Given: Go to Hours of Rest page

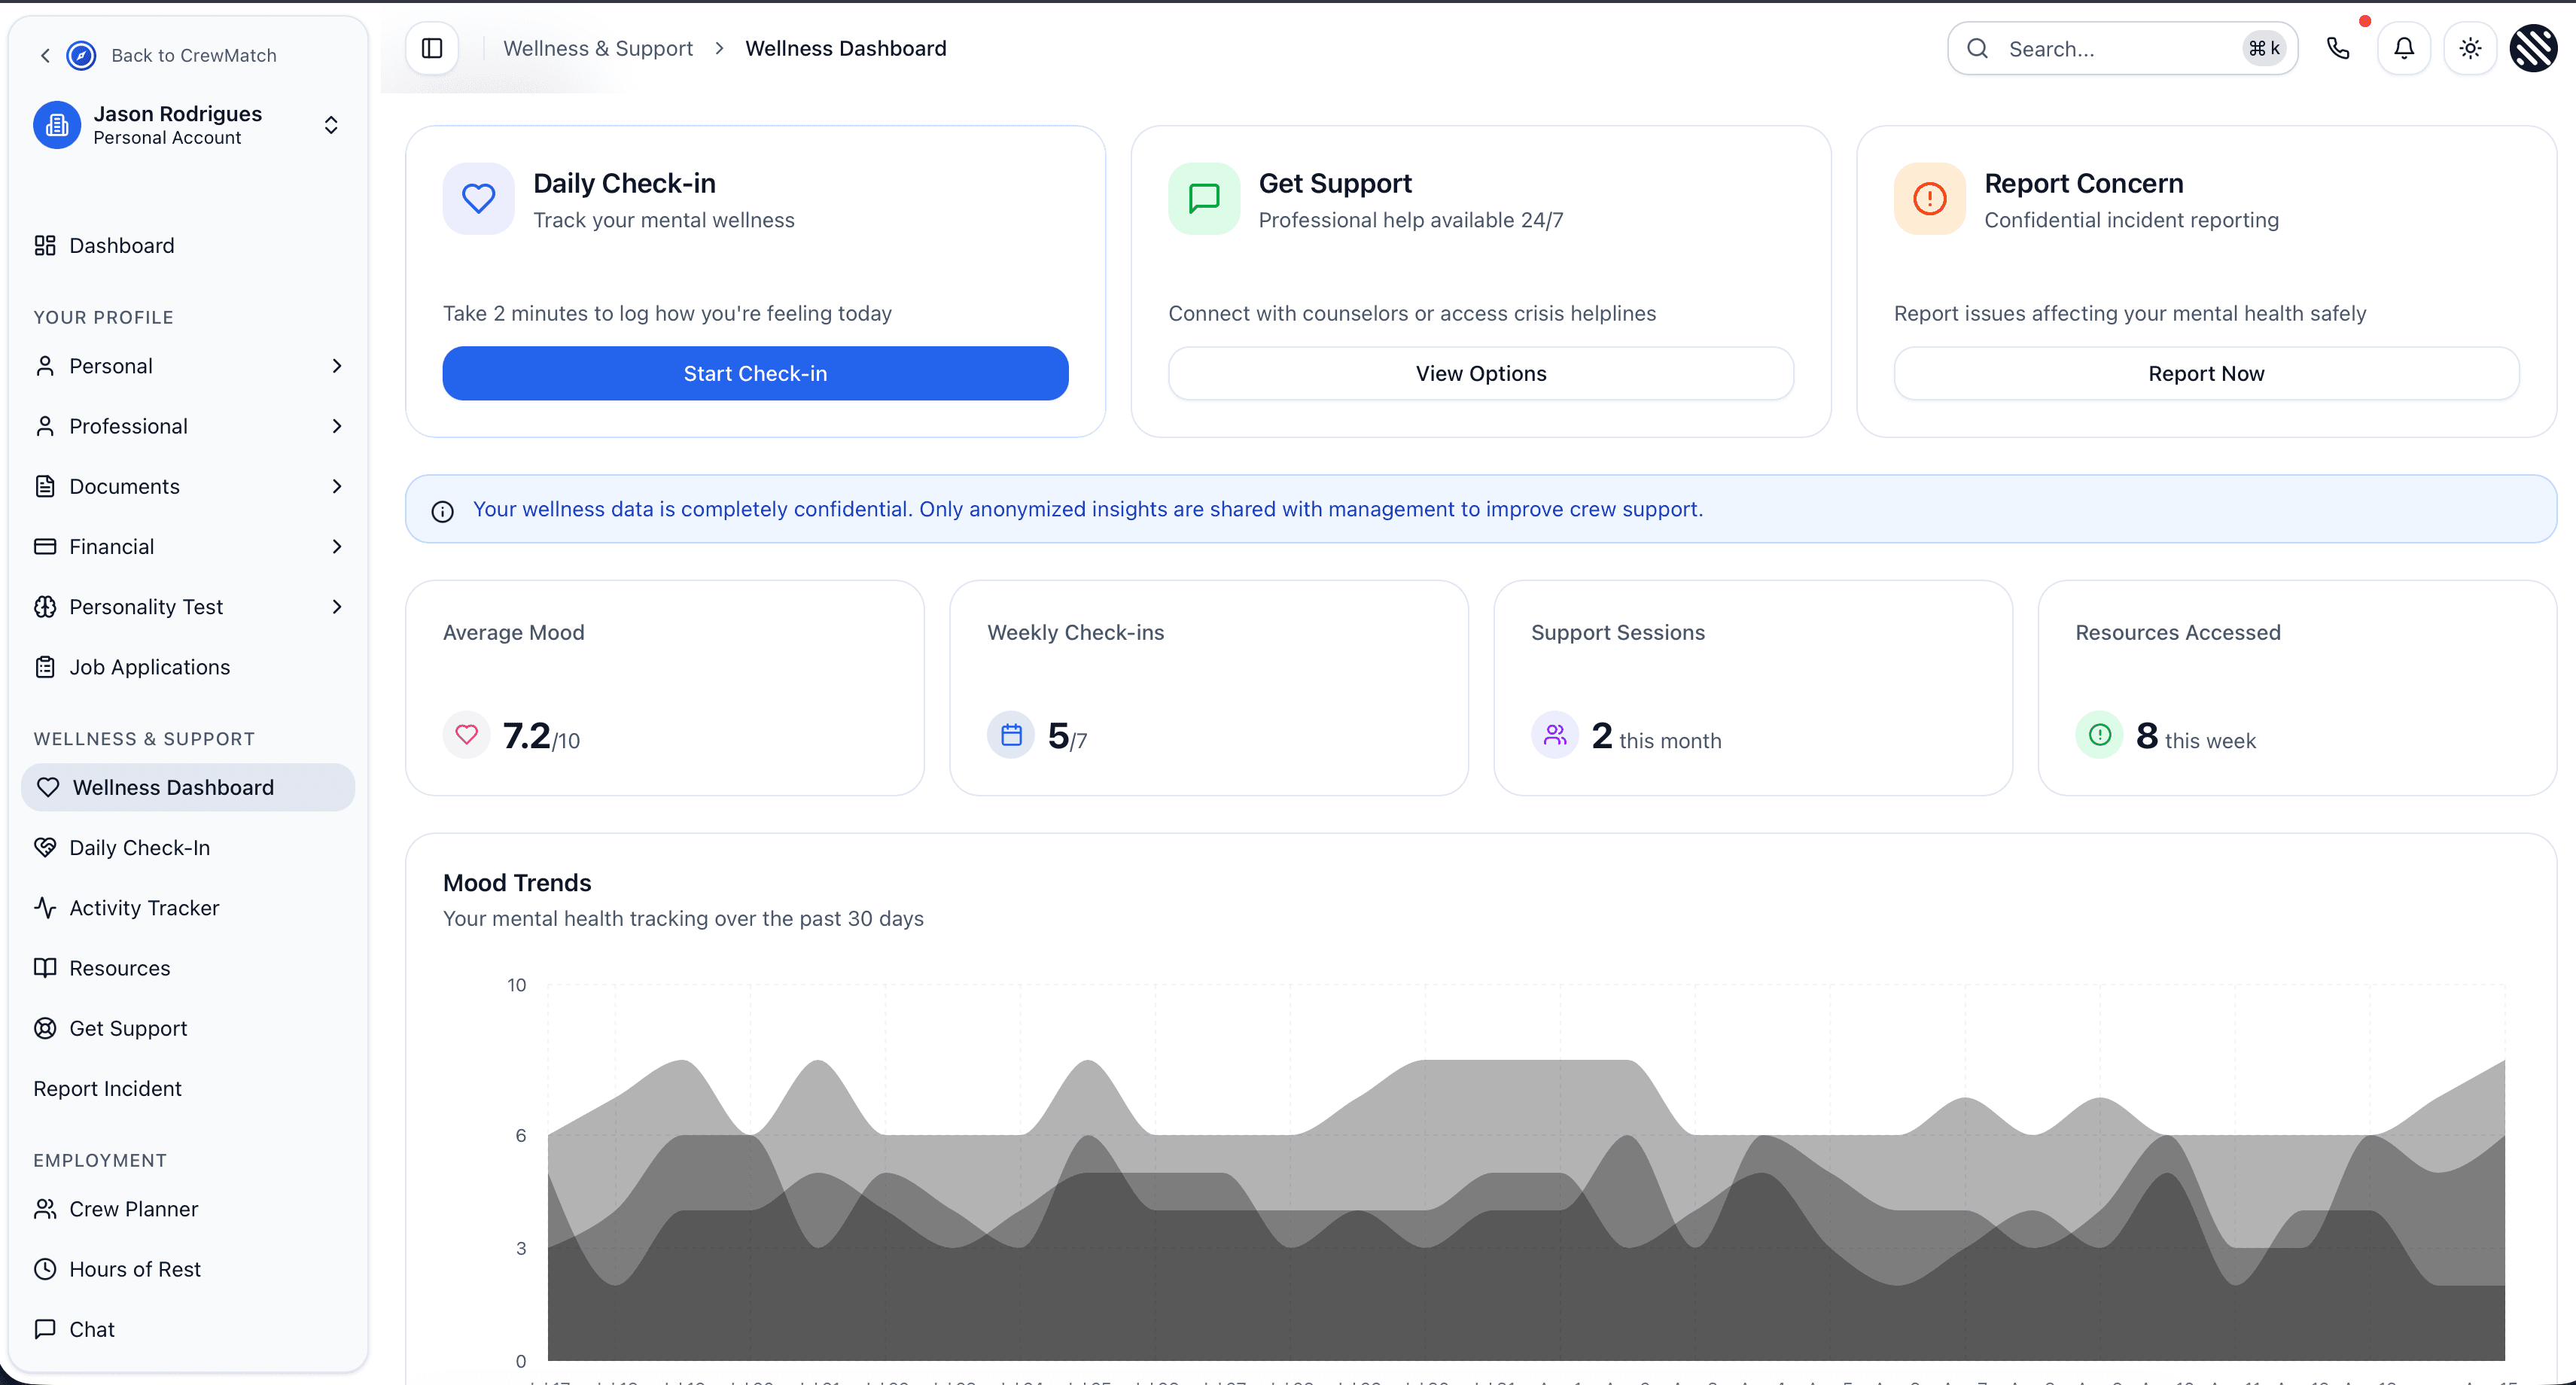Looking at the screenshot, I should 135,1269.
